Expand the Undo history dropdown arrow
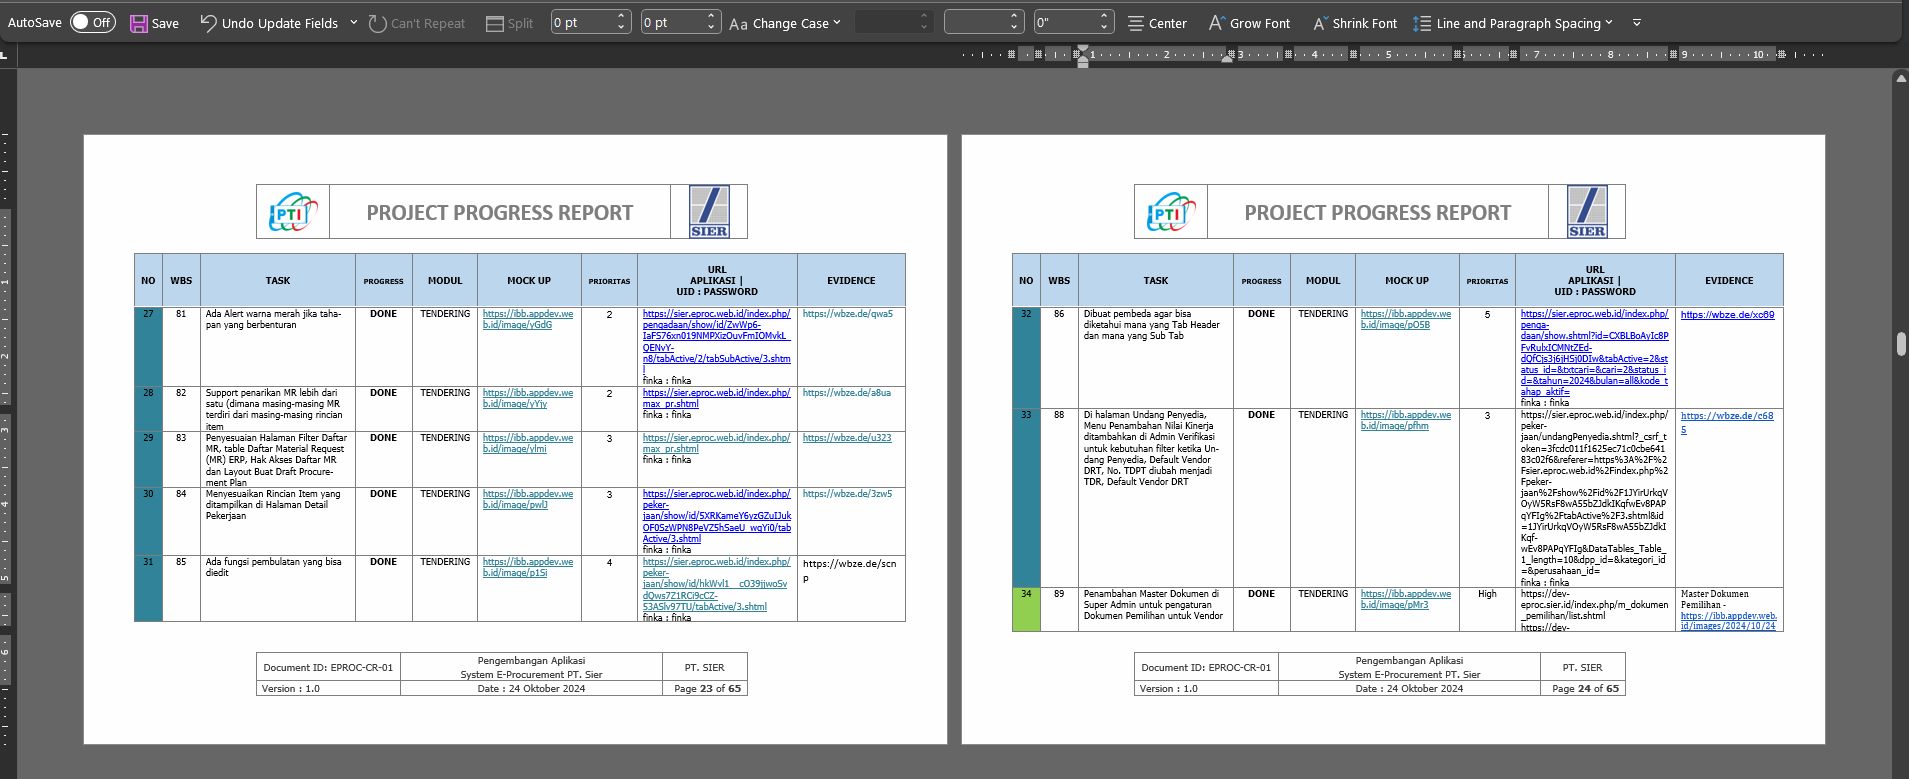Screen dimensions: 1909x779 354,22
